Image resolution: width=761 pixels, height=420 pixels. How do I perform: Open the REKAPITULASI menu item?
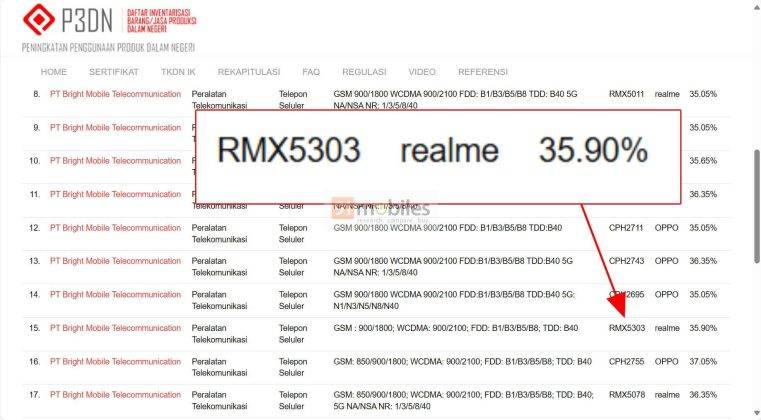click(x=248, y=72)
